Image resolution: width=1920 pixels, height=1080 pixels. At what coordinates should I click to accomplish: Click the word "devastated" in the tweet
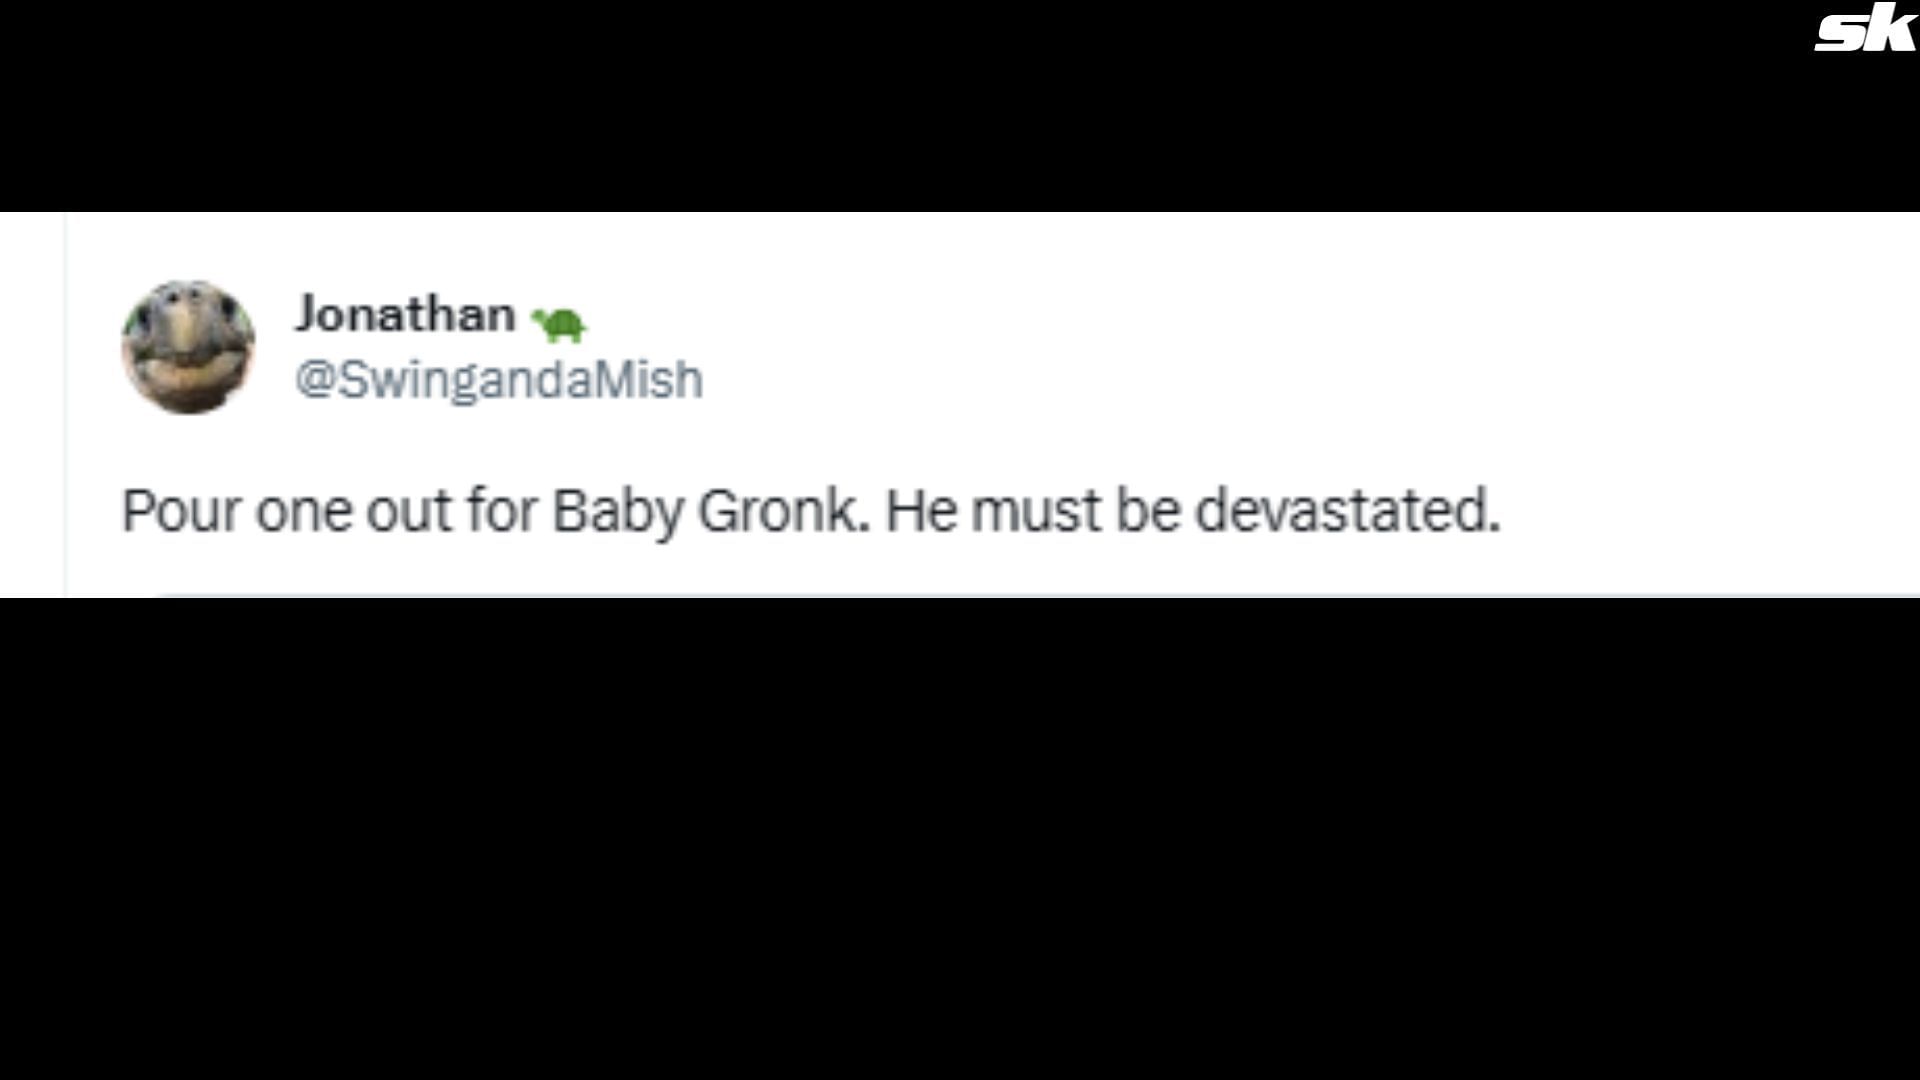[x=1347, y=511]
